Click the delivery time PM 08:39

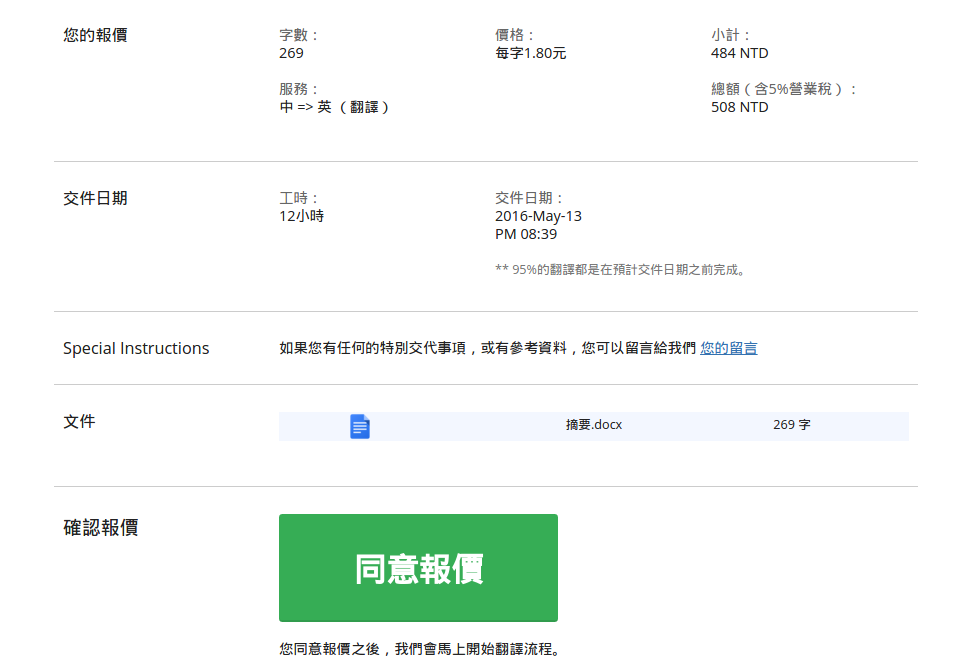click(526, 234)
